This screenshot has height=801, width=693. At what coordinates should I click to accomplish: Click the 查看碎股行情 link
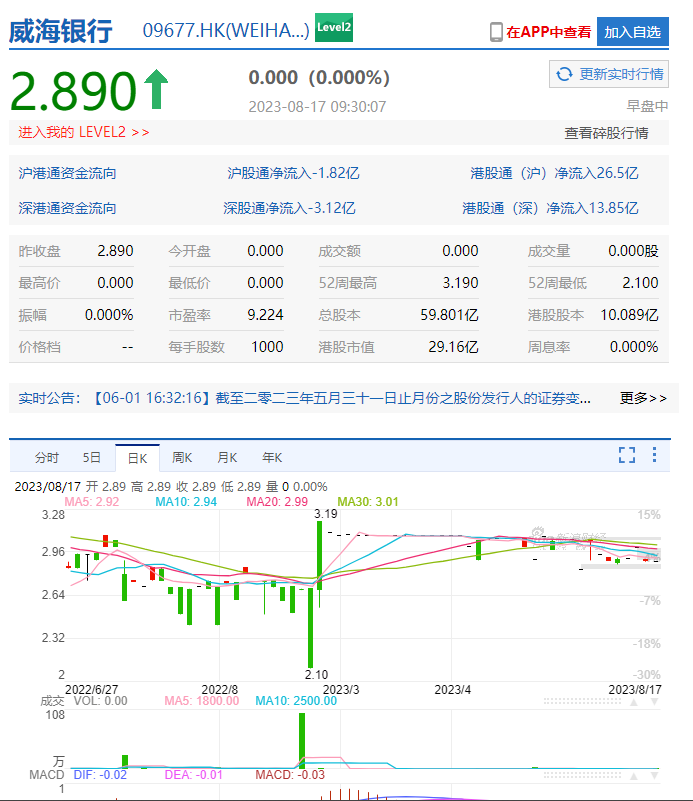tap(606, 133)
